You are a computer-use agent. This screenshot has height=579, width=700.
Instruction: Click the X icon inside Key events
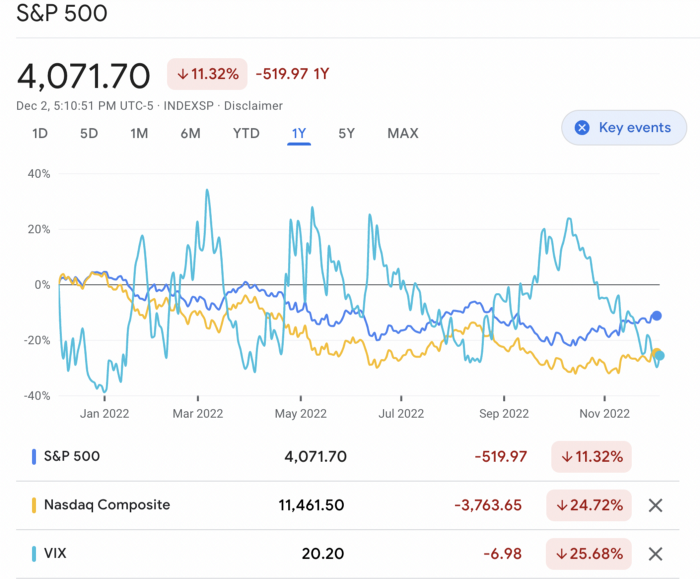click(582, 128)
